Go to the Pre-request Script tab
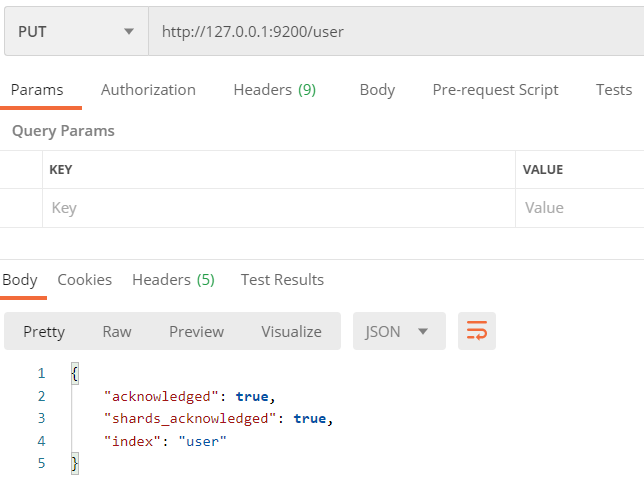The width and height of the screenshot is (644, 493). coord(495,89)
